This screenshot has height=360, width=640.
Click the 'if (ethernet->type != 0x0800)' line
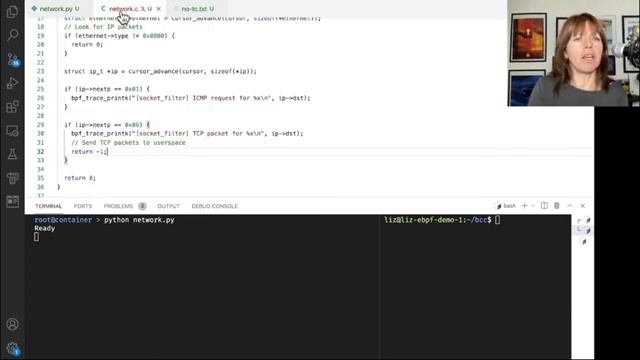click(119, 36)
